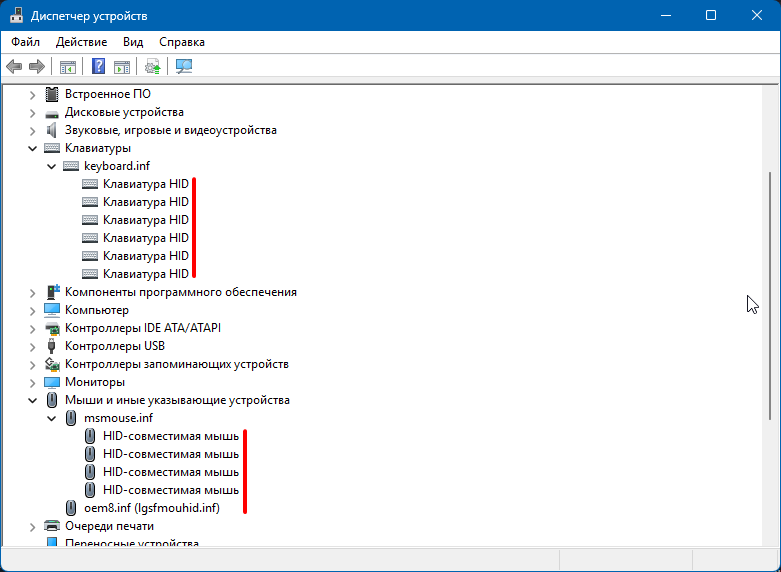The width and height of the screenshot is (781, 572).
Task: Select the Компоненты программного обеспечения icon
Action: pos(52,291)
